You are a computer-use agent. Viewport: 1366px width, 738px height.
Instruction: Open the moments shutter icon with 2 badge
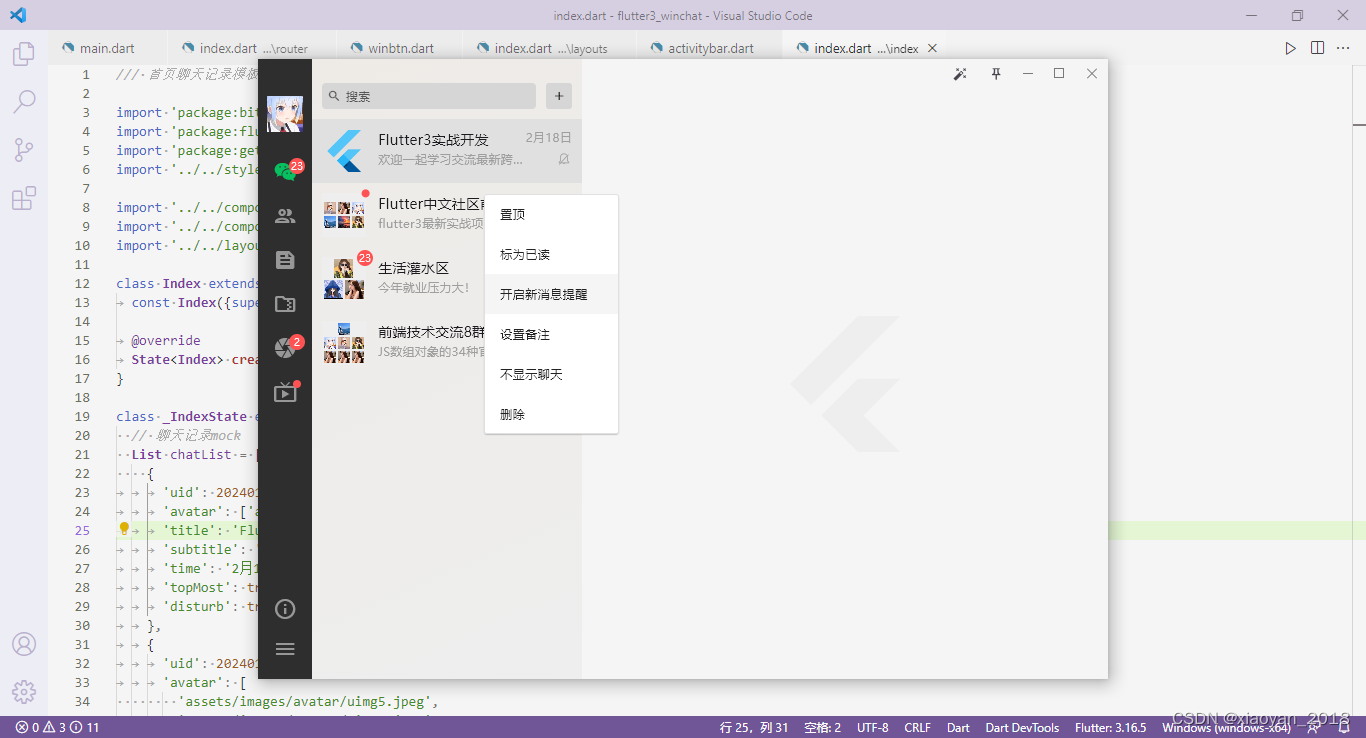[287, 347]
